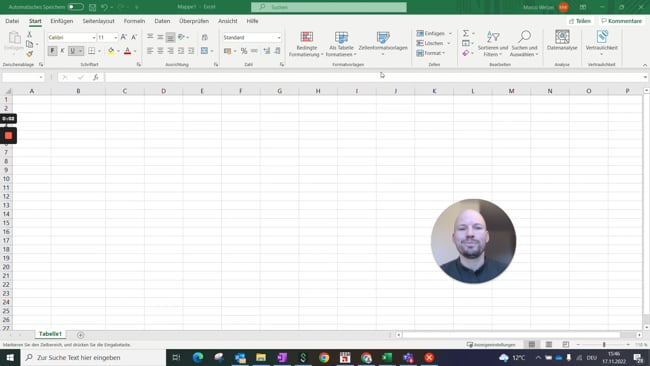The width and height of the screenshot is (650, 366).
Task: Open the Ansicht ribbon tab
Action: pos(228,21)
